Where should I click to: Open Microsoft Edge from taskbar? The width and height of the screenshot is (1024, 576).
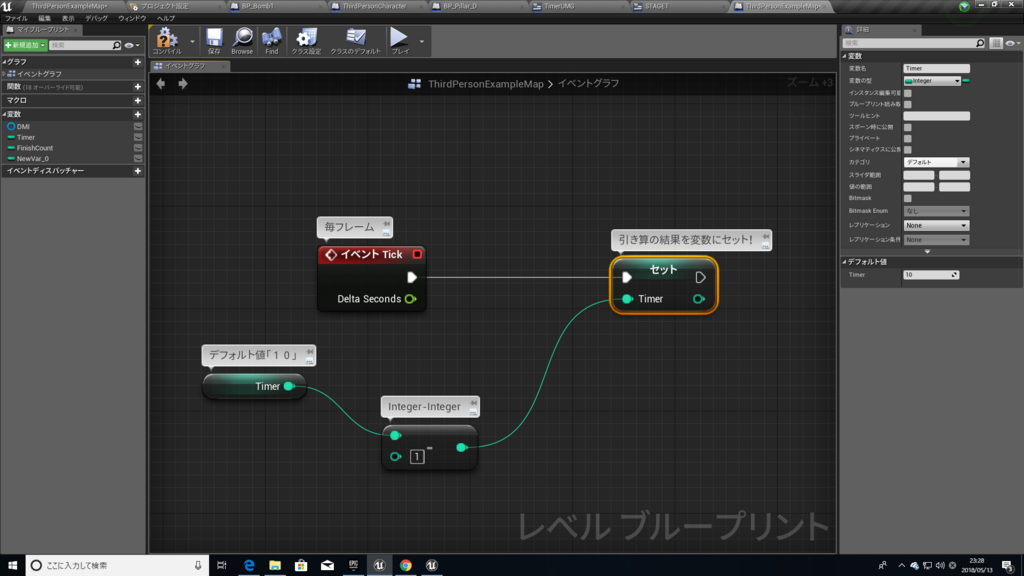point(249,566)
